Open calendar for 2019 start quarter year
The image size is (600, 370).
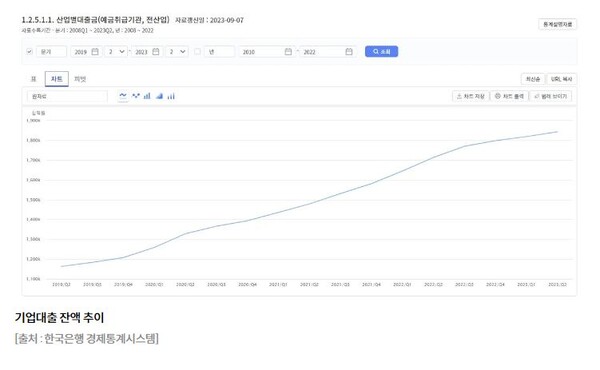95,52
